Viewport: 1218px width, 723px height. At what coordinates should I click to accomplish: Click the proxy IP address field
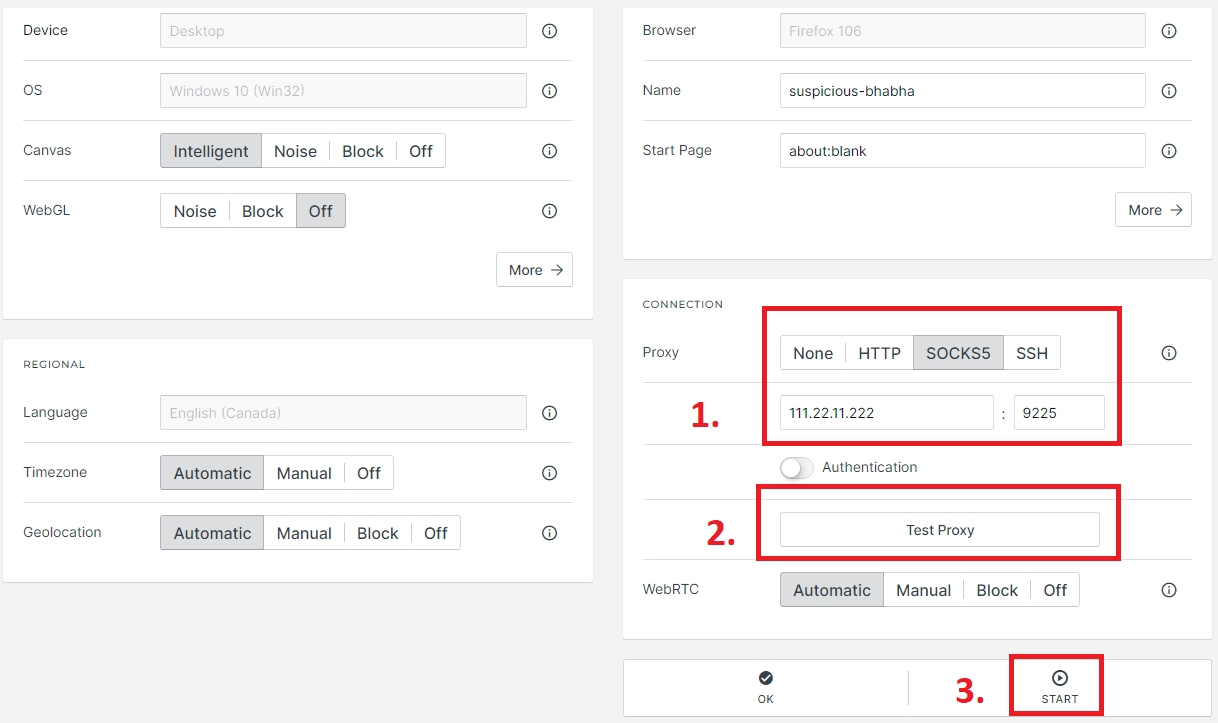886,413
